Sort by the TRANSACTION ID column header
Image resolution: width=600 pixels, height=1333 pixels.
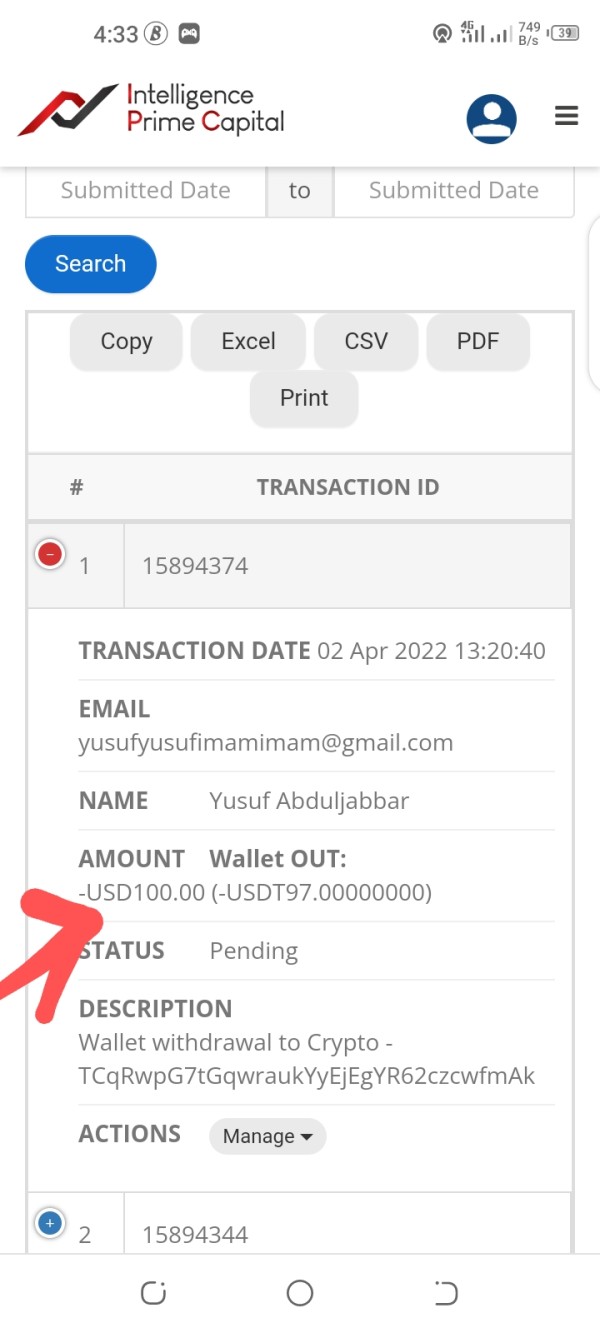pos(347,487)
